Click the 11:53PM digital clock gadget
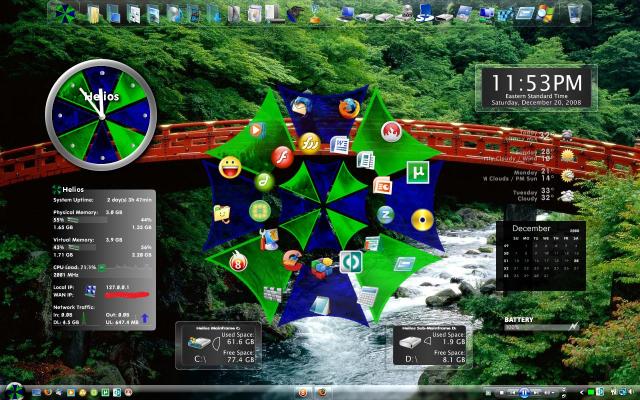The image size is (640, 400). click(x=537, y=88)
